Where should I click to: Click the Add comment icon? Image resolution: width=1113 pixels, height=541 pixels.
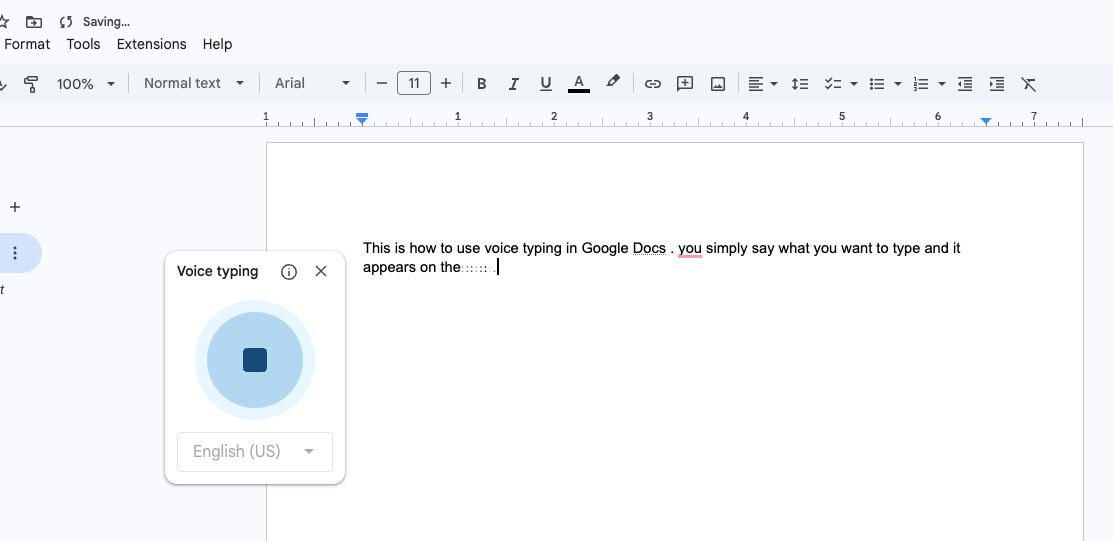685,84
